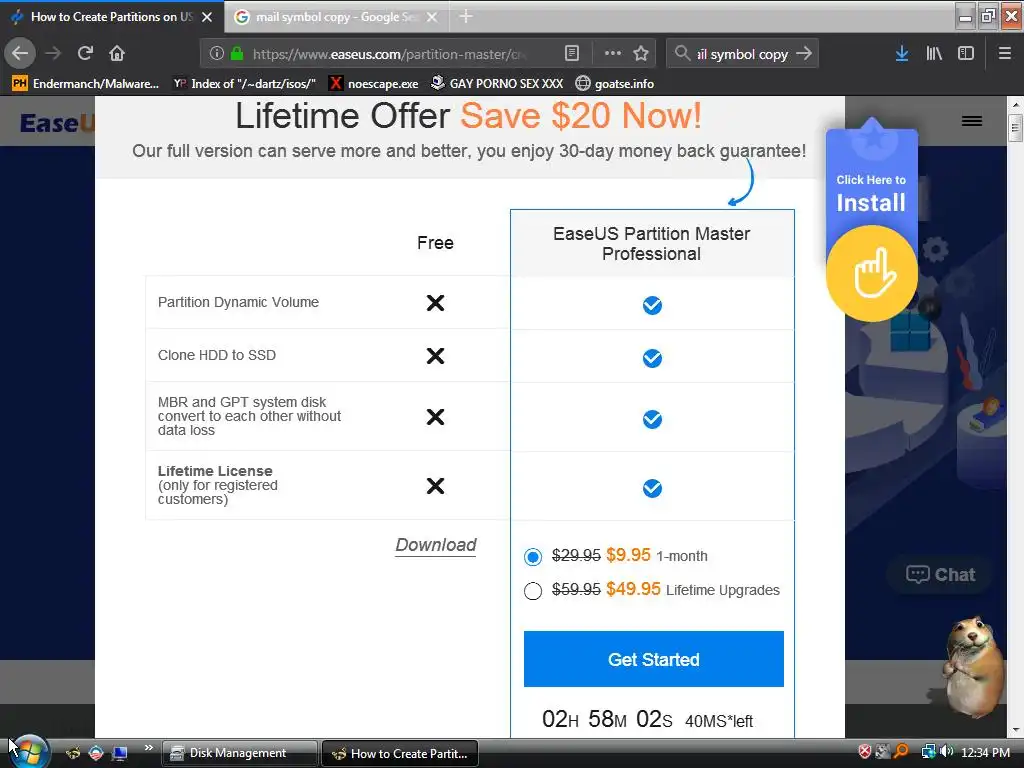This screenshot has width=1024, height=768.
Task: Click the tray volume speaker icon
Action: coord(946,752)
